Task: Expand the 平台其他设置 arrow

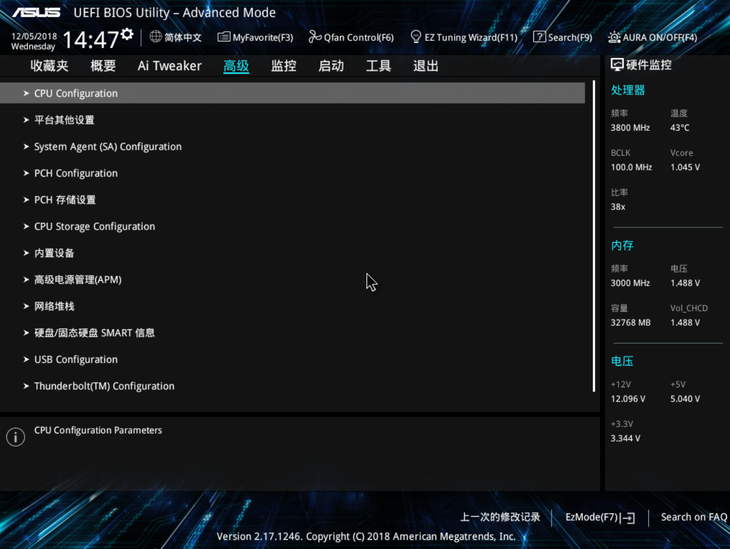Action: click(x=26, y=120)
